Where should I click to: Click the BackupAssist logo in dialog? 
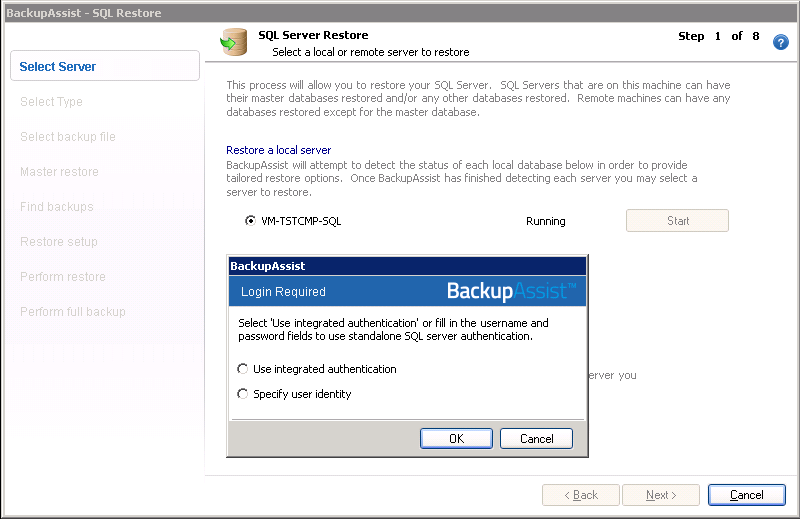pyautogui.click(x=511, y=291)
